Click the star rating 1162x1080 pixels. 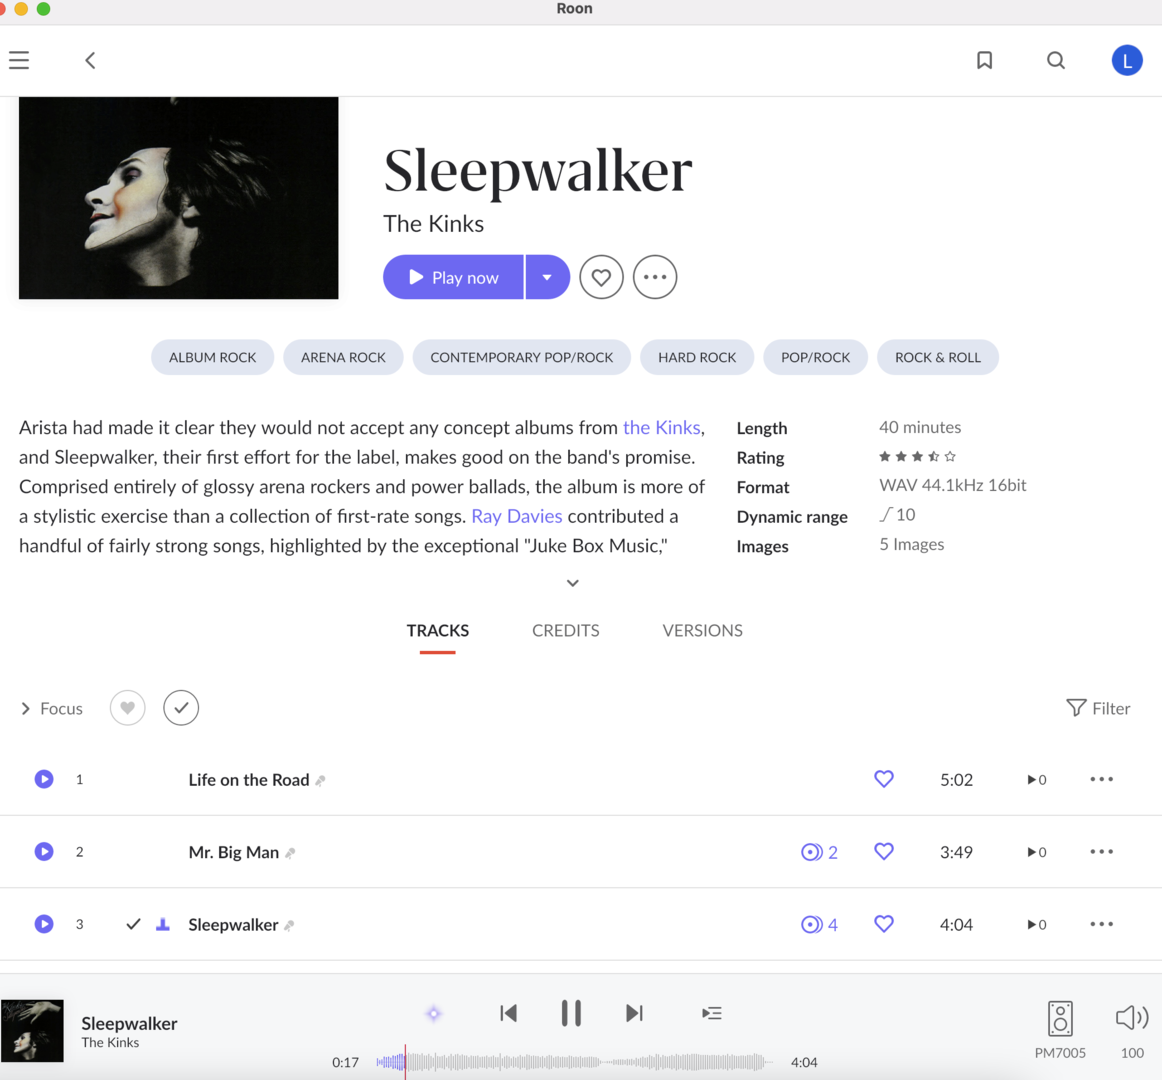pos(917,457)
